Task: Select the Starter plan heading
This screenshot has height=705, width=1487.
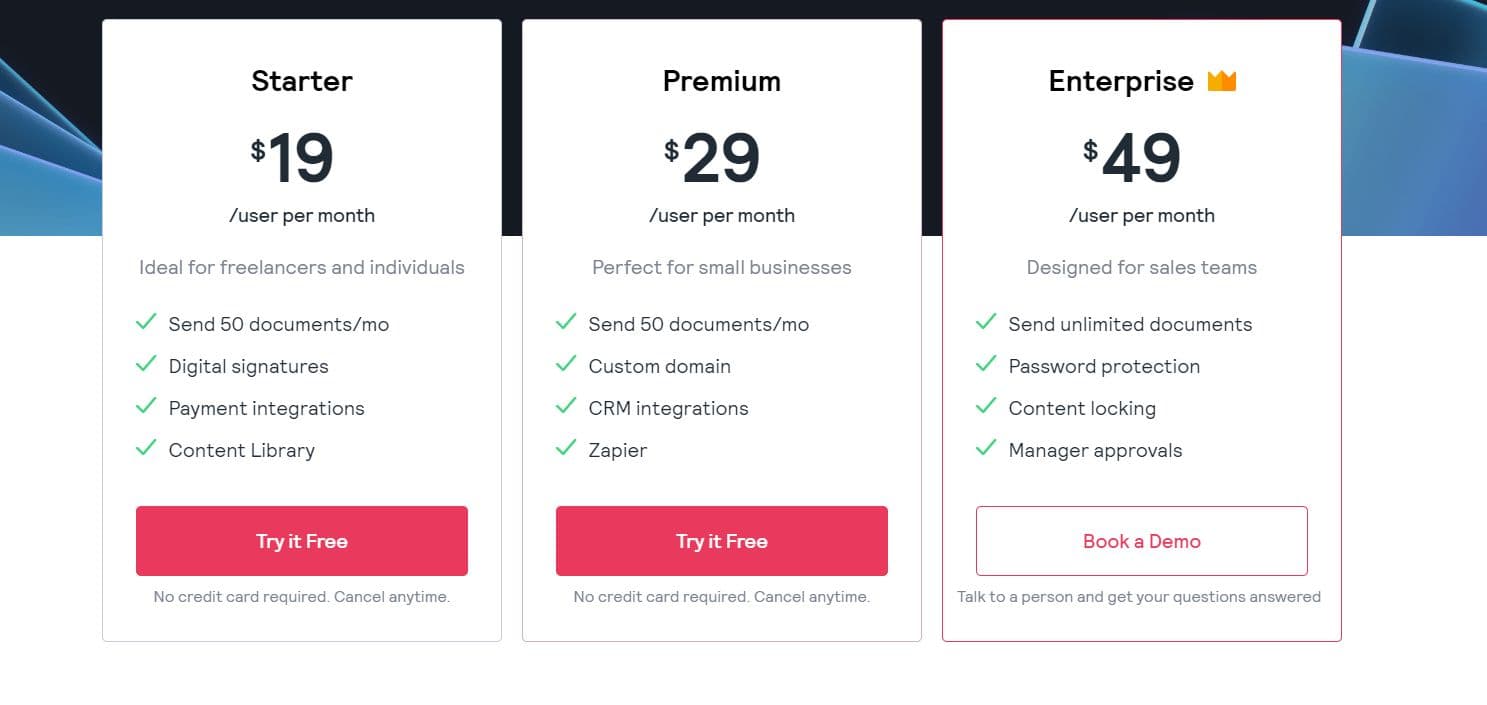Action: coord(301,81)
